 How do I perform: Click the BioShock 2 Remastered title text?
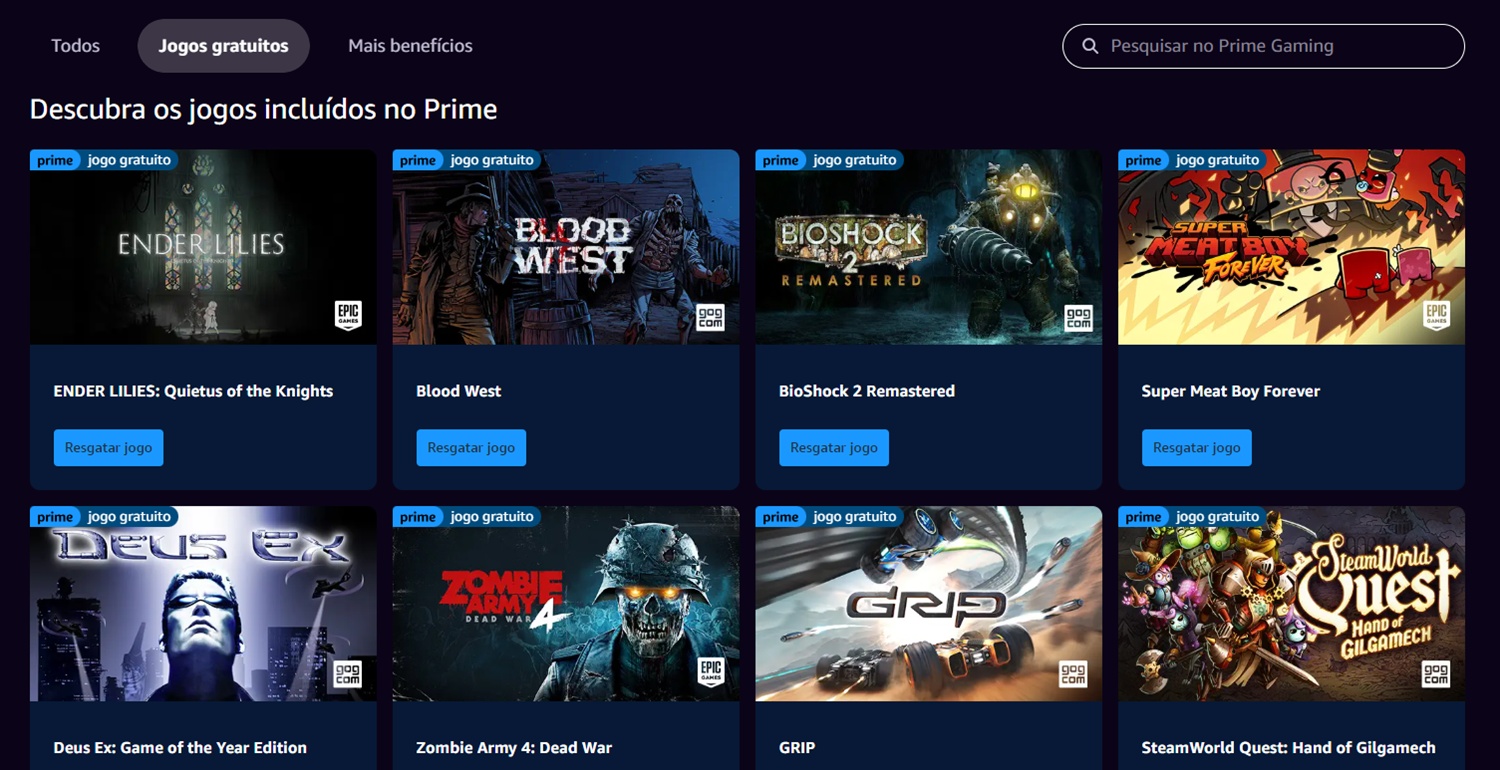coord(867,391)
